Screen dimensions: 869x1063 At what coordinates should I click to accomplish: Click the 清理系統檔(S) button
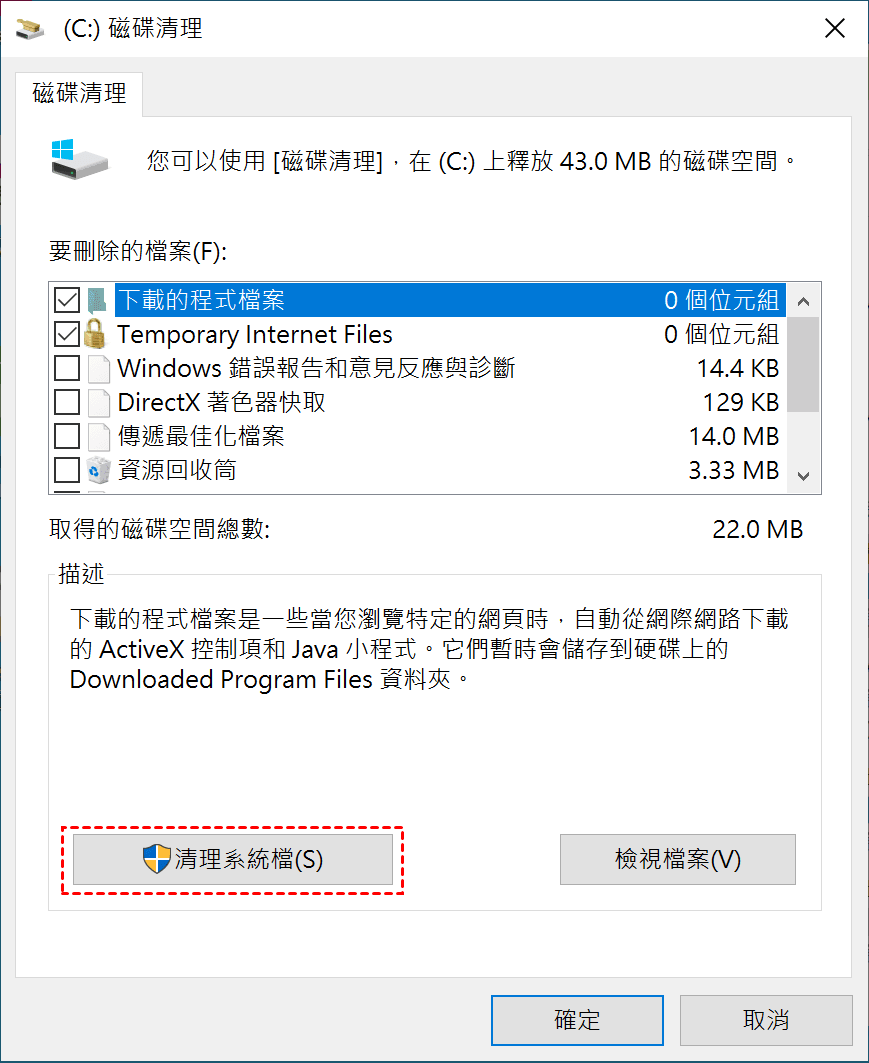233,860
